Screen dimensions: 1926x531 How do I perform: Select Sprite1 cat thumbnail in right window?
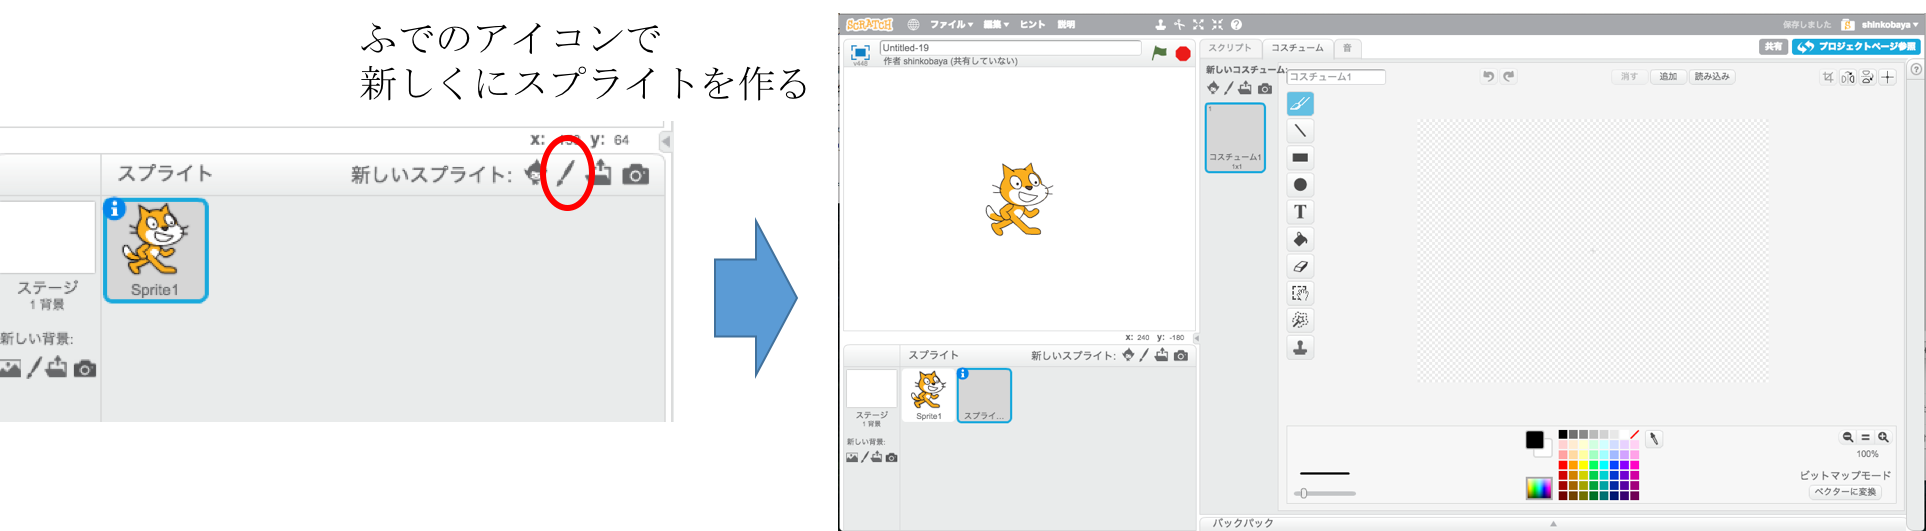(x=928, y=395)
